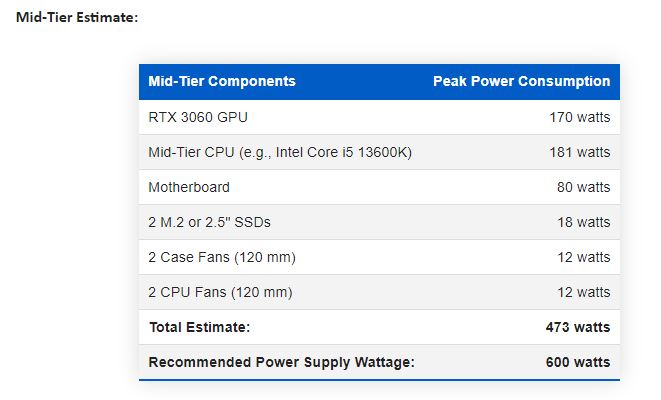Screen dimensions: 661x400
Task: Click the 'Mid-Tier CPU' label text
Action: pos(193,152)
